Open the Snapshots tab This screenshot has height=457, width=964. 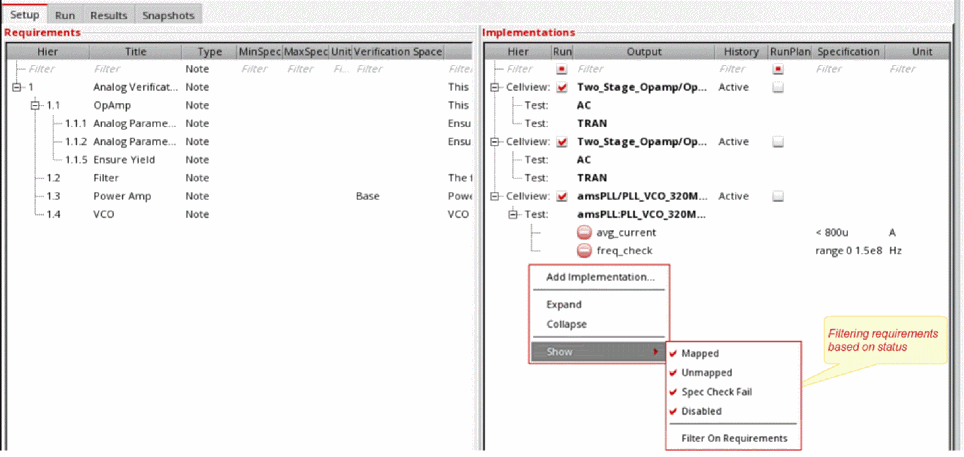[168, 16]
